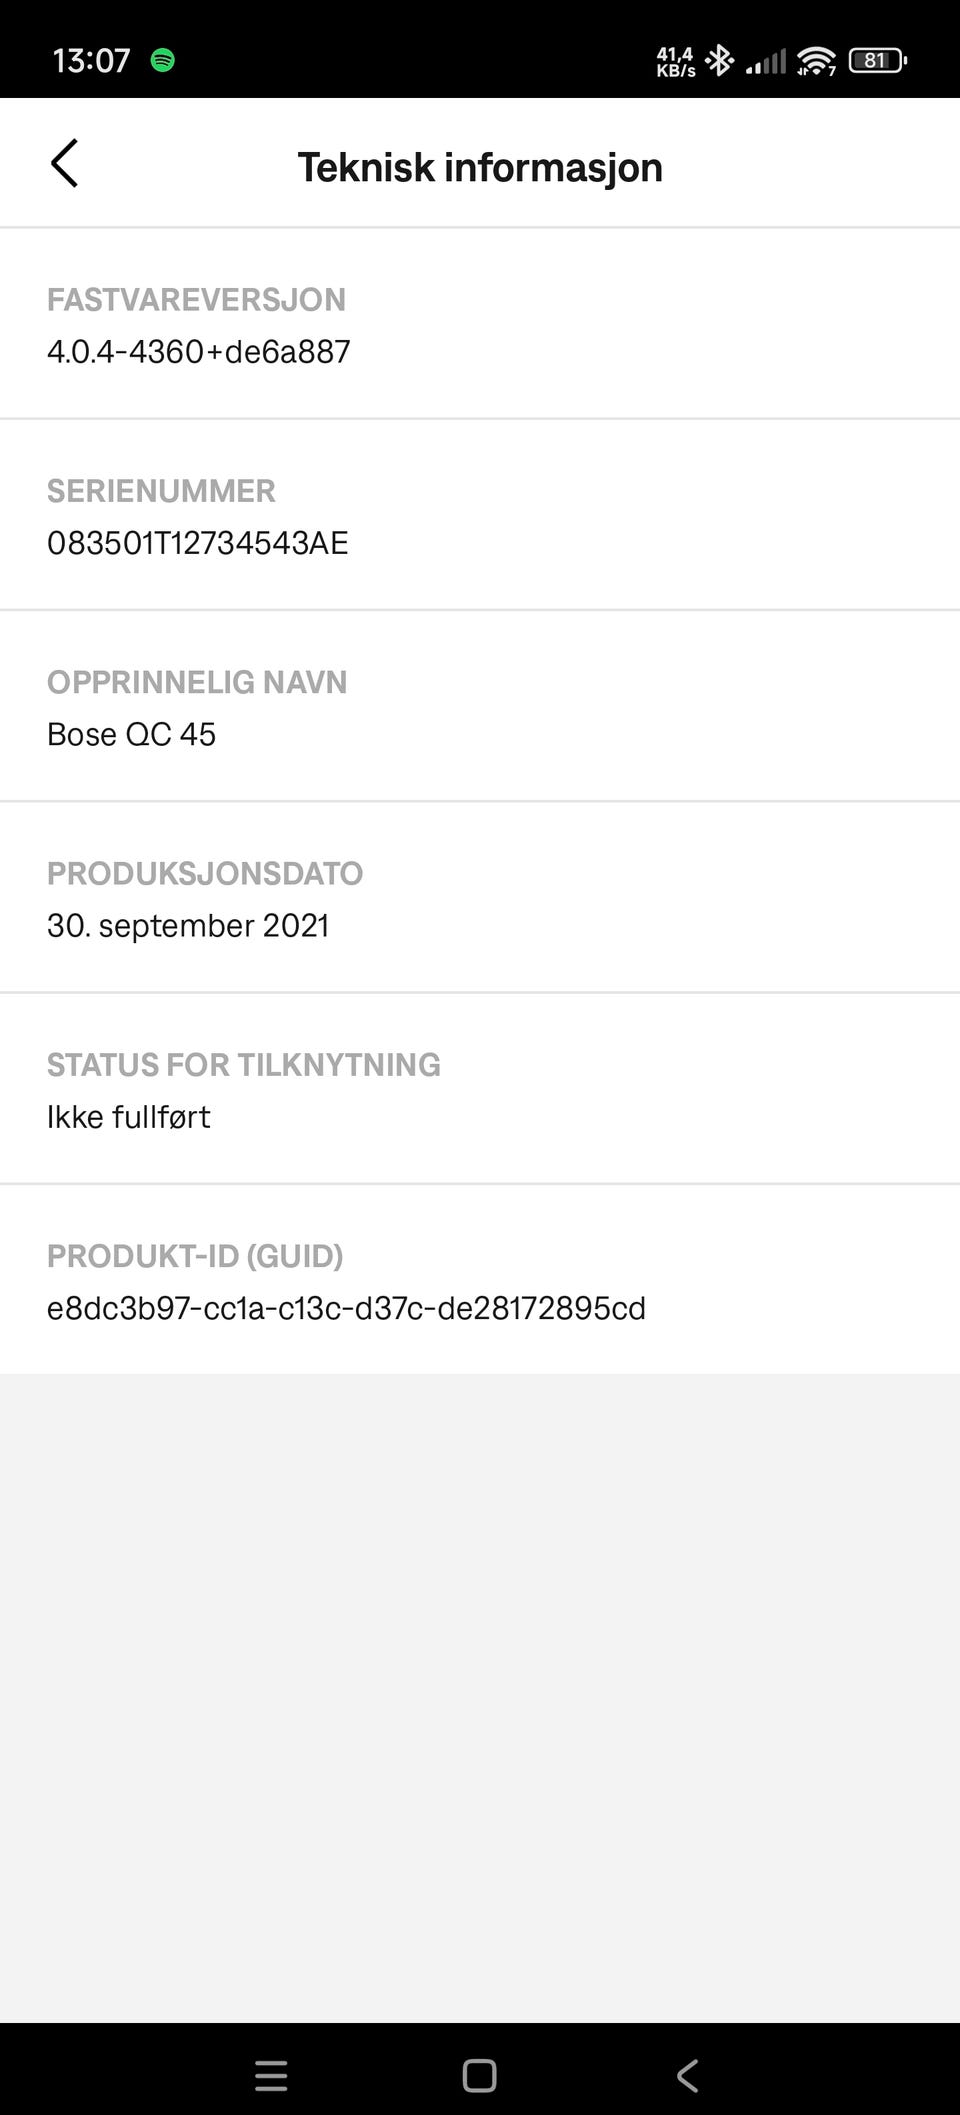Tap the STATUS FOR TILKNYTNING label
The width and height of the screenshot is (960, 2115).
pyautogui.click(x=244, y=1064)
